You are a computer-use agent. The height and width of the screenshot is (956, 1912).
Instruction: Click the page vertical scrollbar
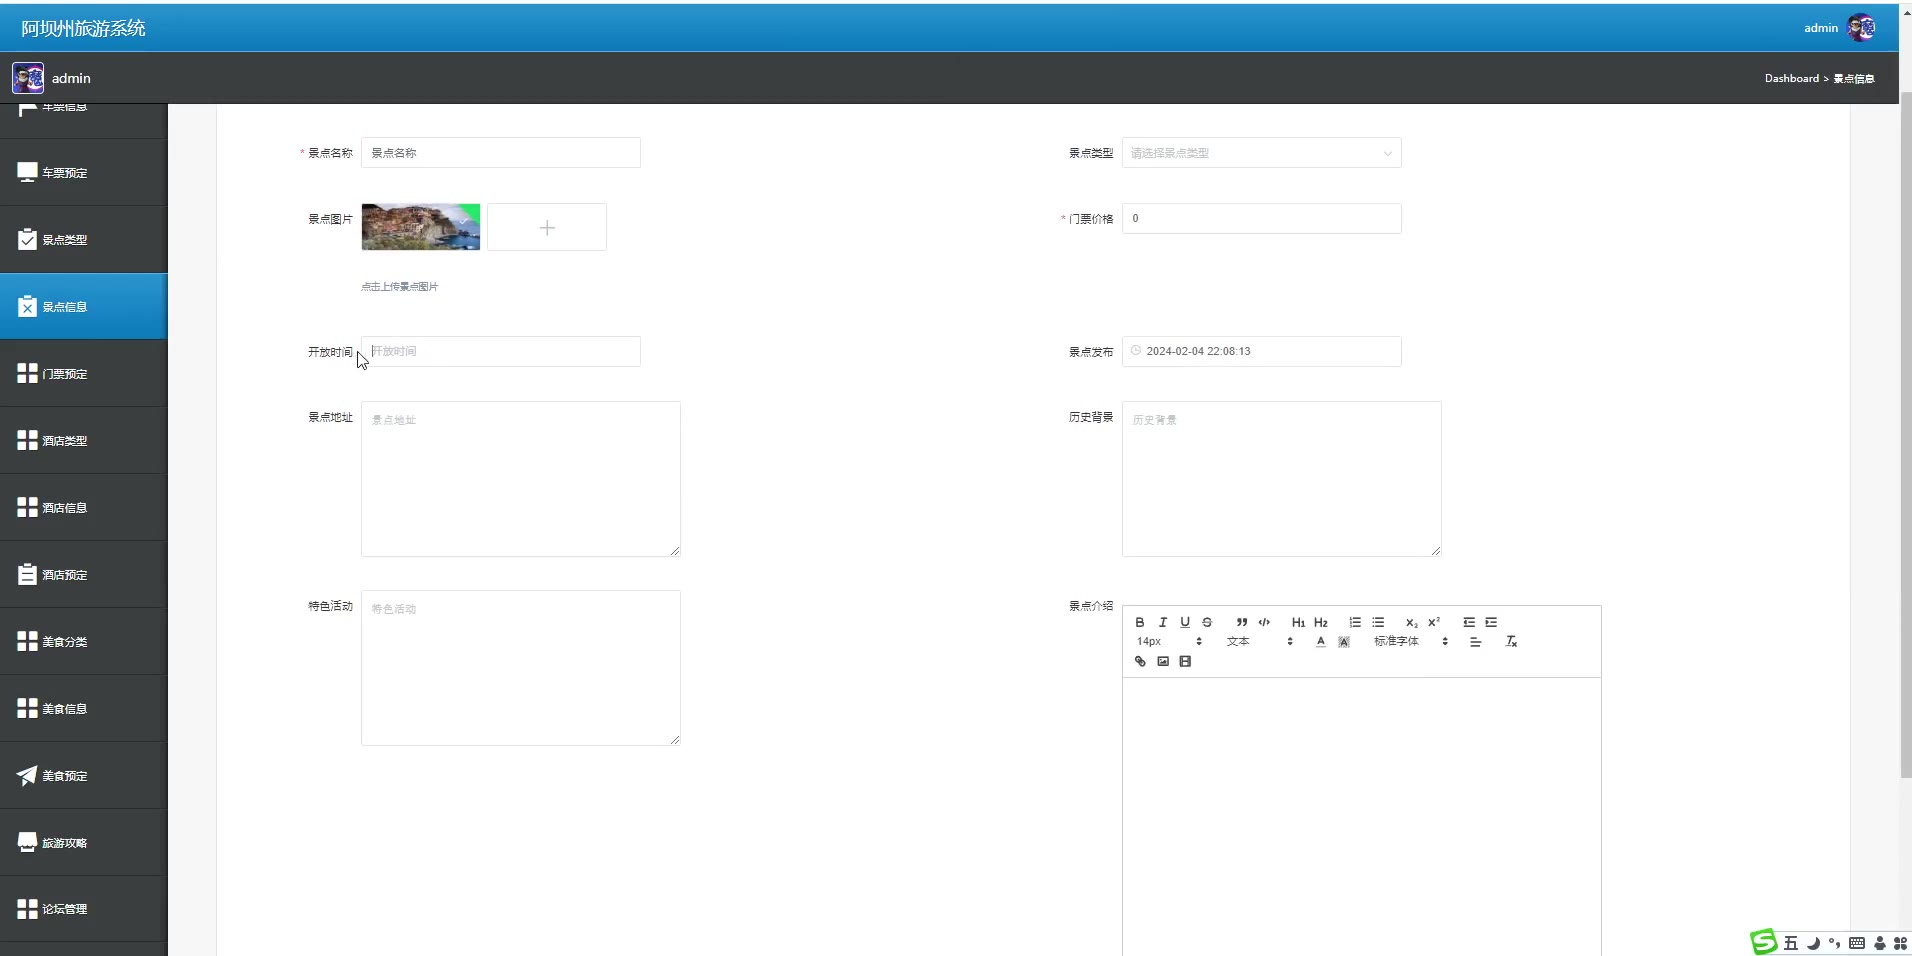tap(1905, 435)
